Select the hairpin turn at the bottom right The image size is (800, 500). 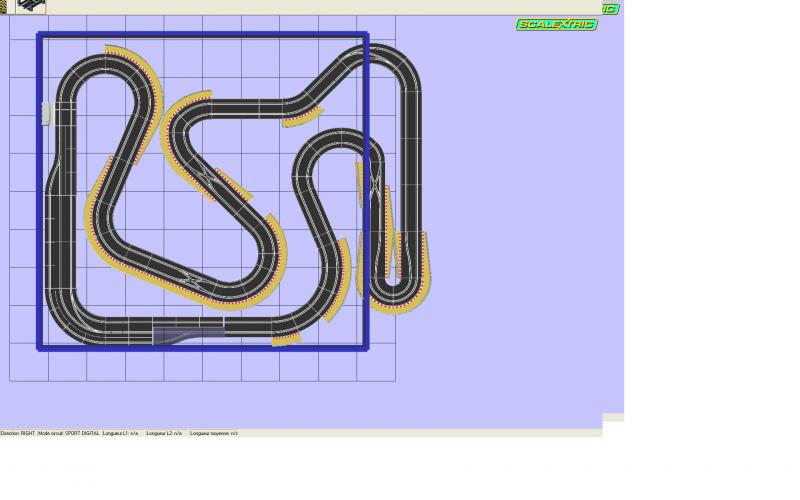click(396, 290)
